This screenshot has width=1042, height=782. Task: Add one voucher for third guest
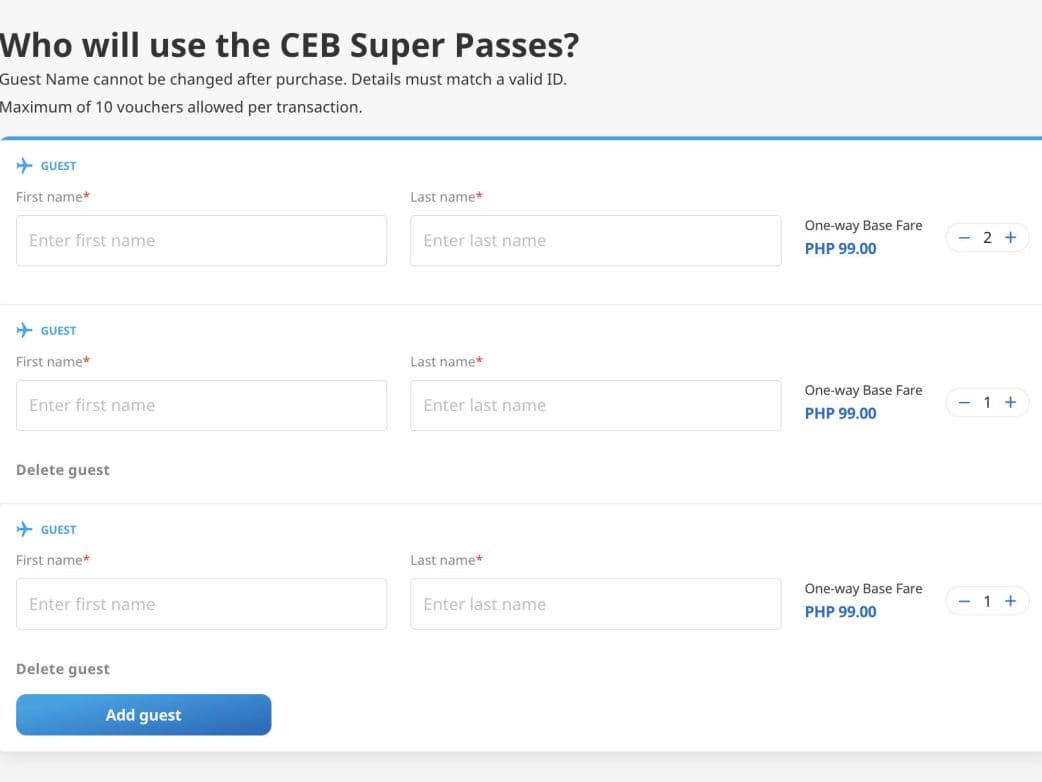coord(1010,601)
